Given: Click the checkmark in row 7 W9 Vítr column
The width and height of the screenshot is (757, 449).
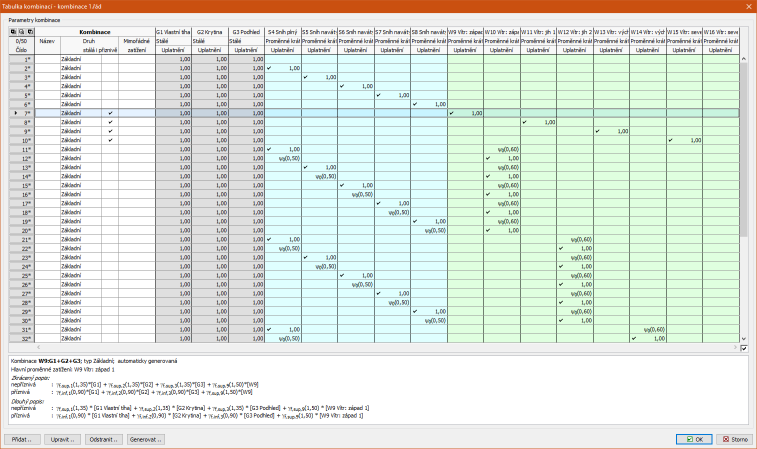Looking at the screenshot, I should click(452, 113).
